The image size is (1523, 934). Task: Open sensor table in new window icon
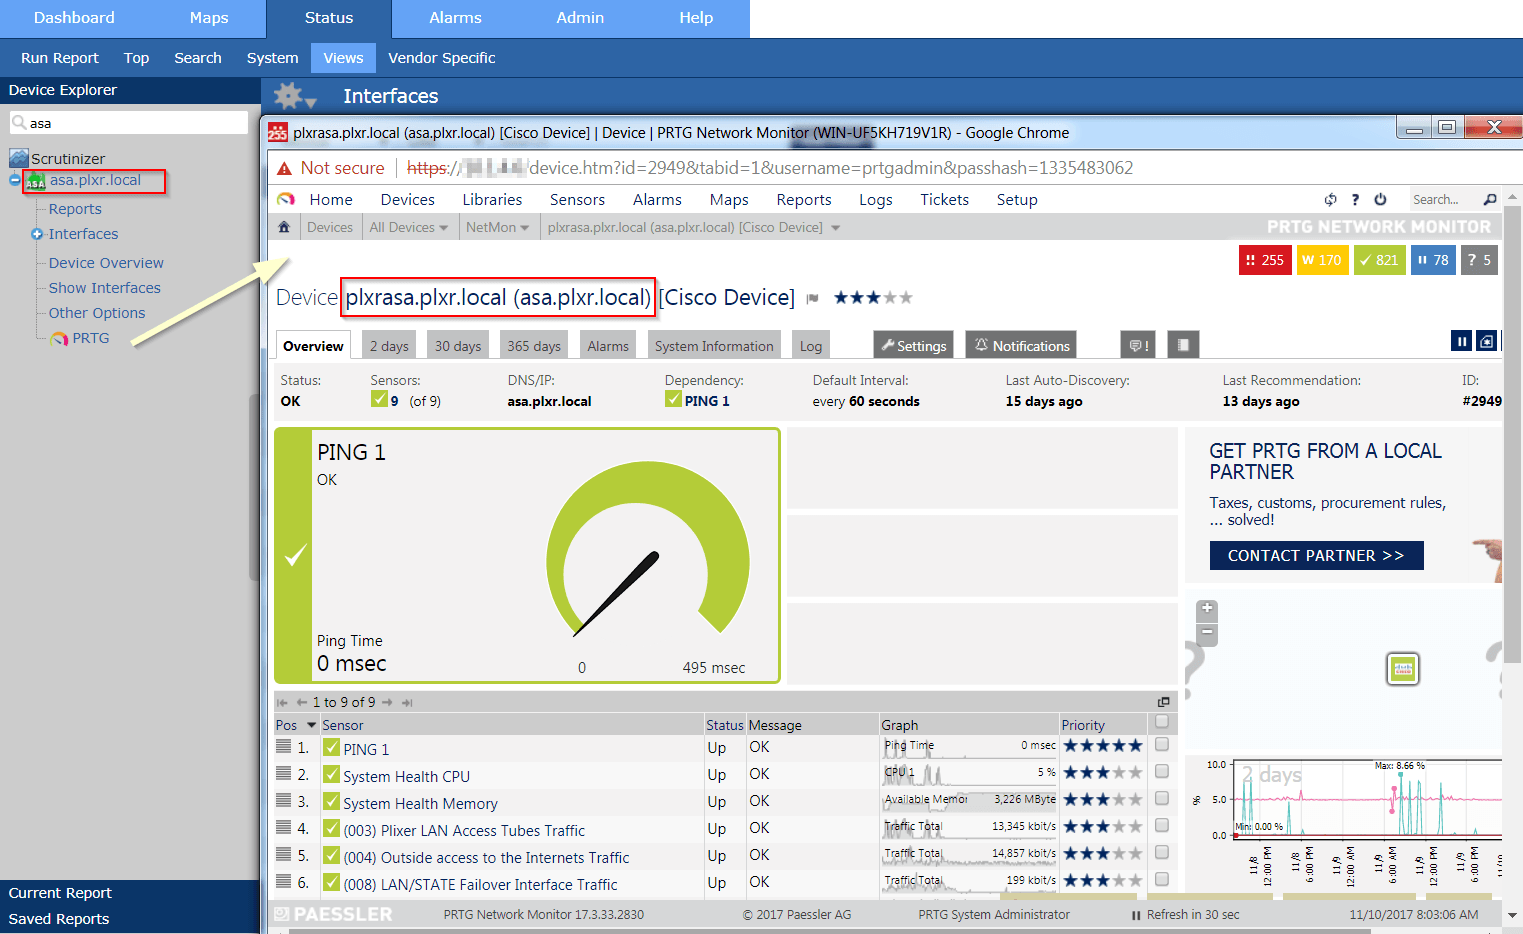[1163, 702]
